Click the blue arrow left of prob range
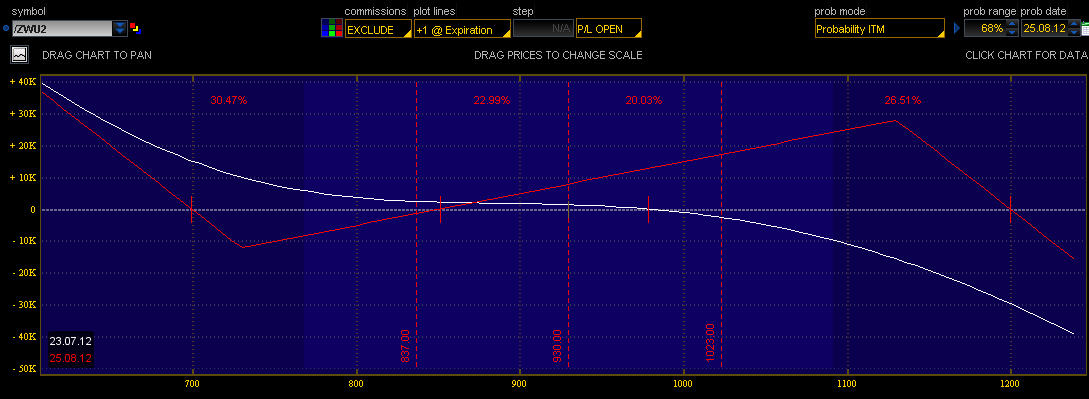Screen dimensions: 1089x399 point(957,28)
